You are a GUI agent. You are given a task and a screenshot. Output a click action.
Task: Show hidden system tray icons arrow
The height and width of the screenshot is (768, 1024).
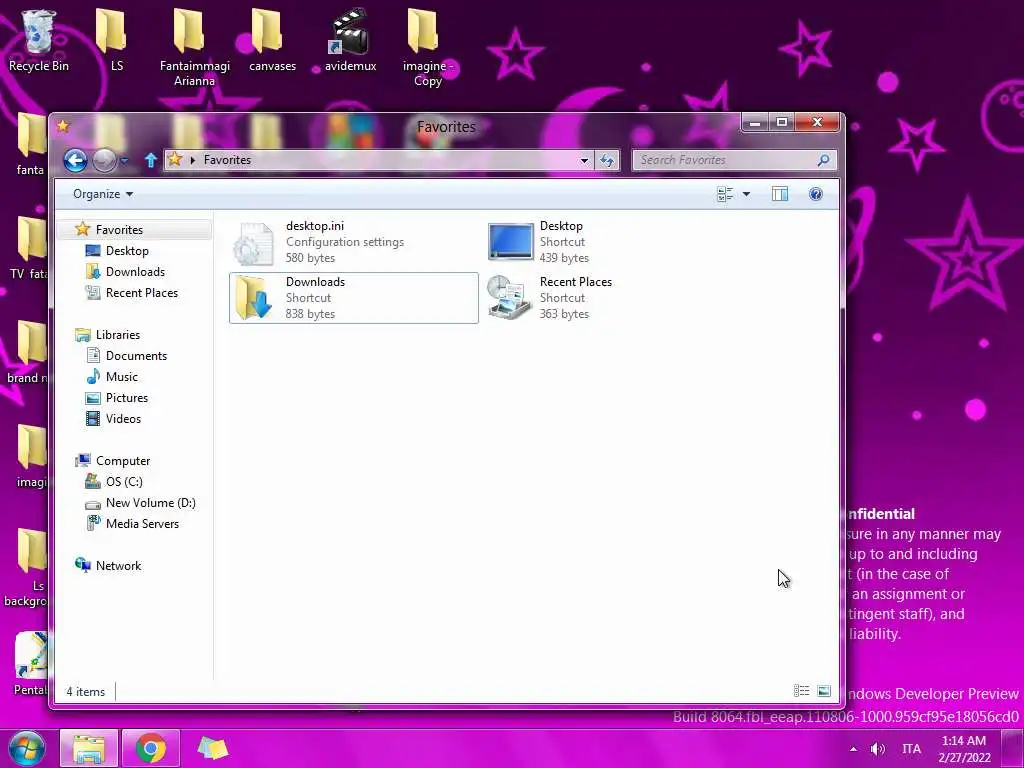853,749
